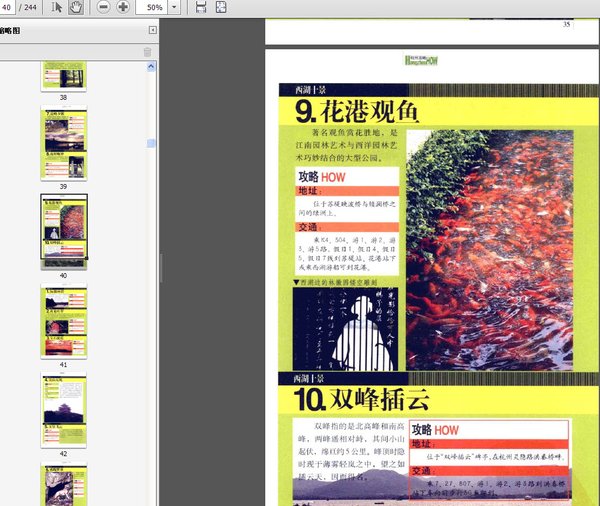
Task: Click the fit width scrolling icon
Action: (201, 7)
